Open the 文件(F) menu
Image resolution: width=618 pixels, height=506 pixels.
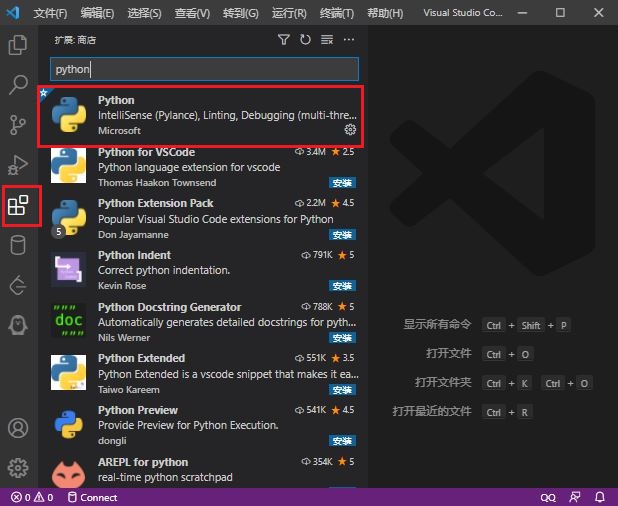point(50,13)
